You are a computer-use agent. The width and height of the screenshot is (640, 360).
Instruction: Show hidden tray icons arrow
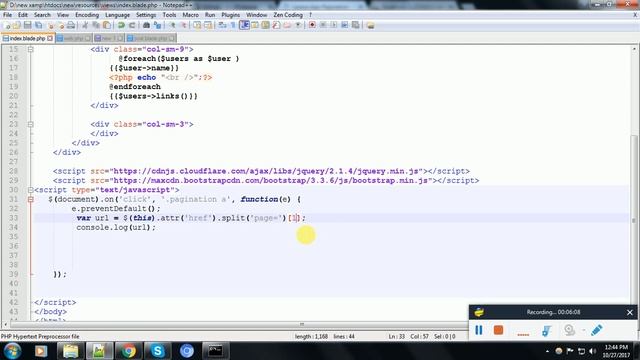click(x=547, y=351)
